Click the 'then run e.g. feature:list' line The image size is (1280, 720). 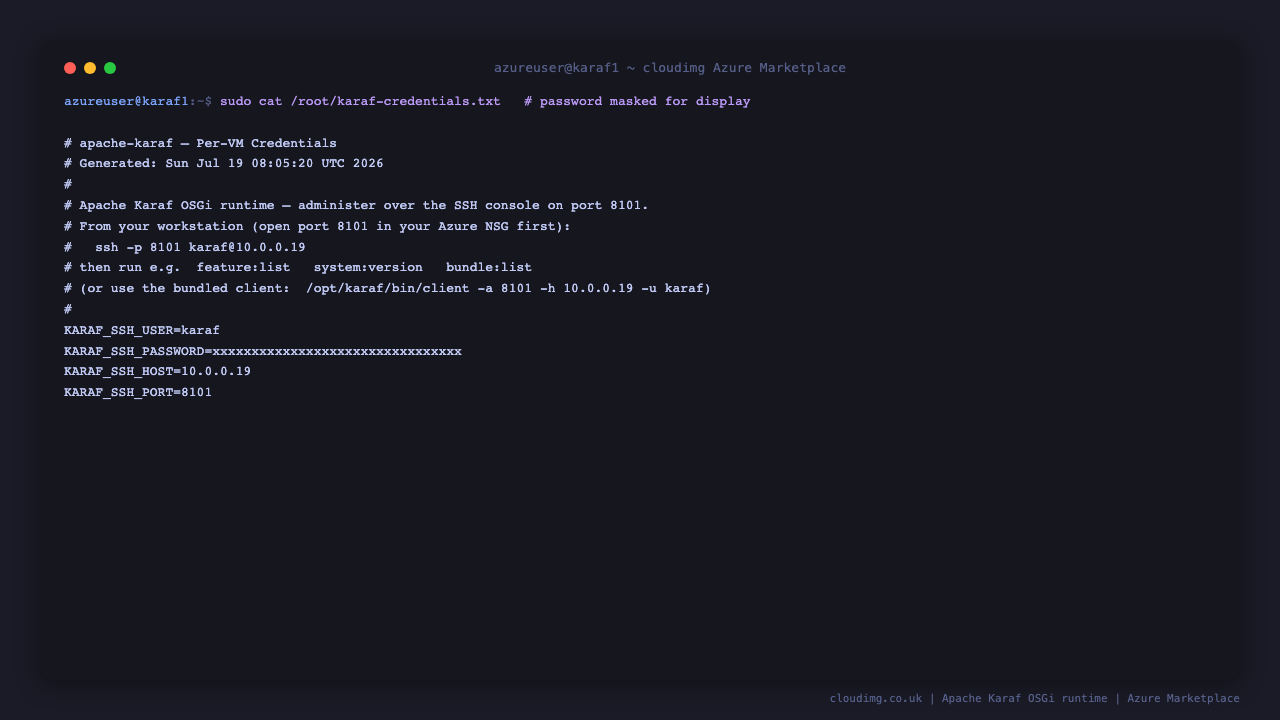click(298, 267)
